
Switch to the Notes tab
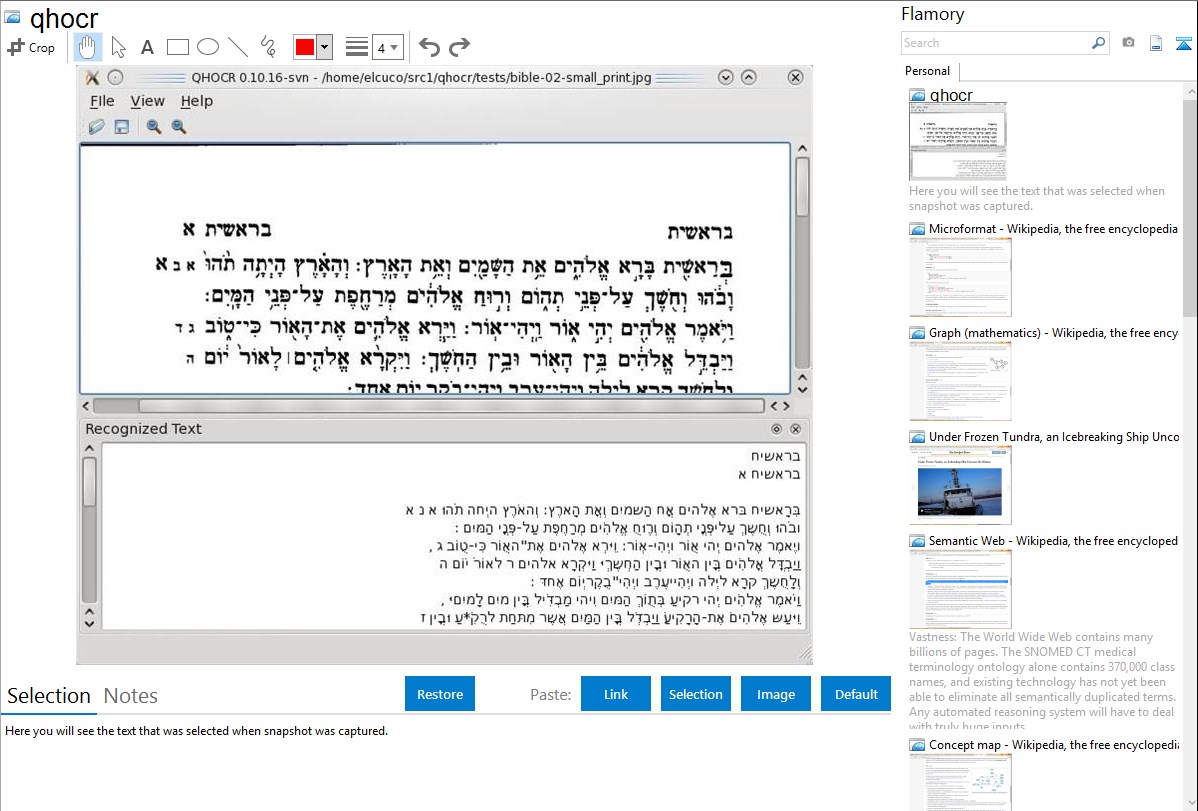click(x=131, y=696)
